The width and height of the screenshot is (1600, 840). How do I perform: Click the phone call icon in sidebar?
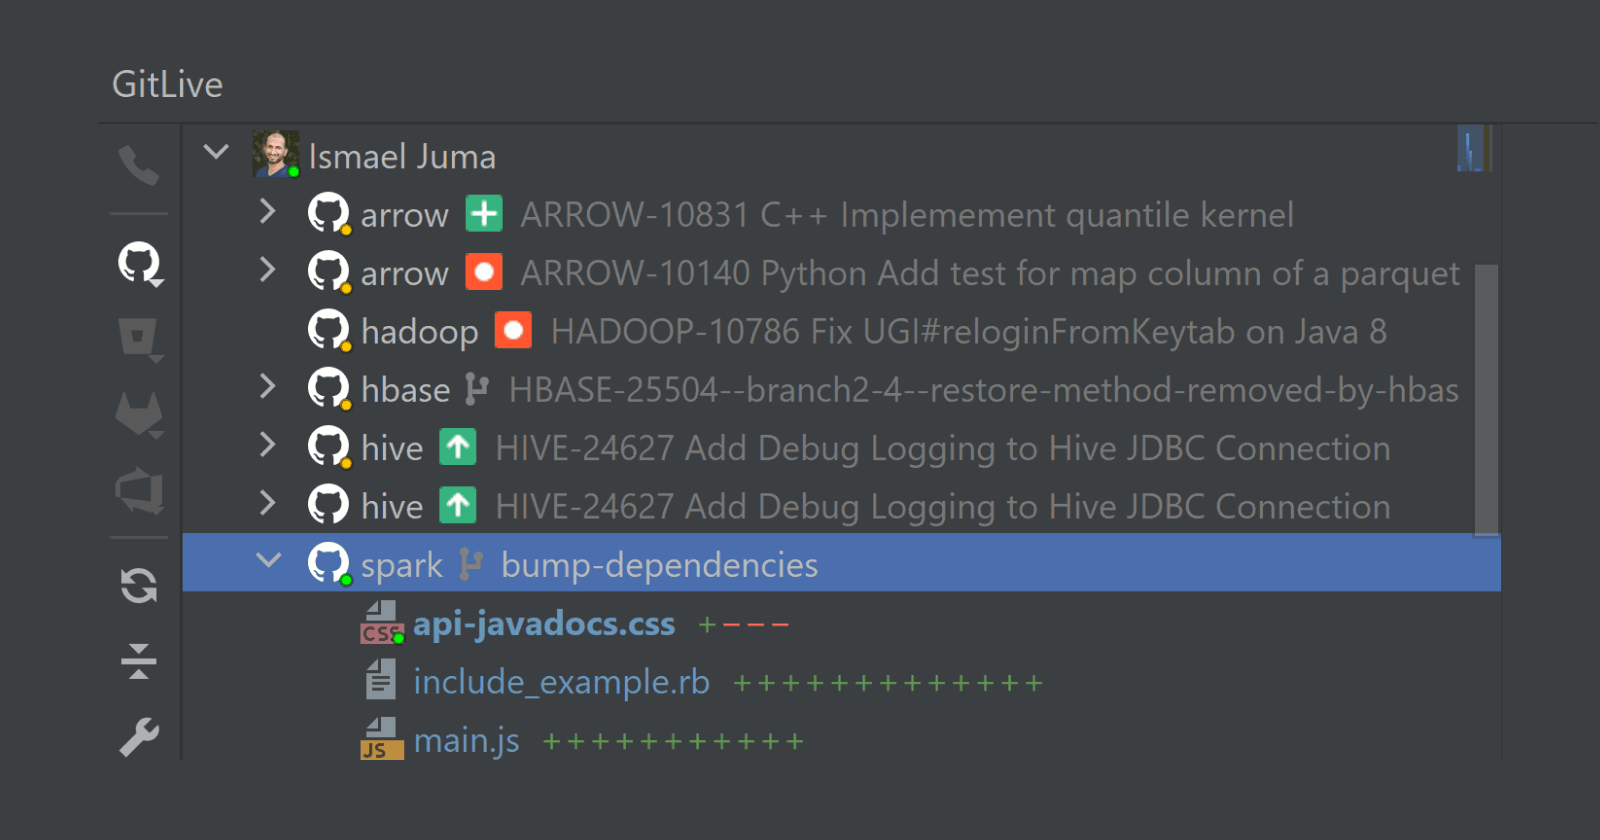(x=138, y=165)
